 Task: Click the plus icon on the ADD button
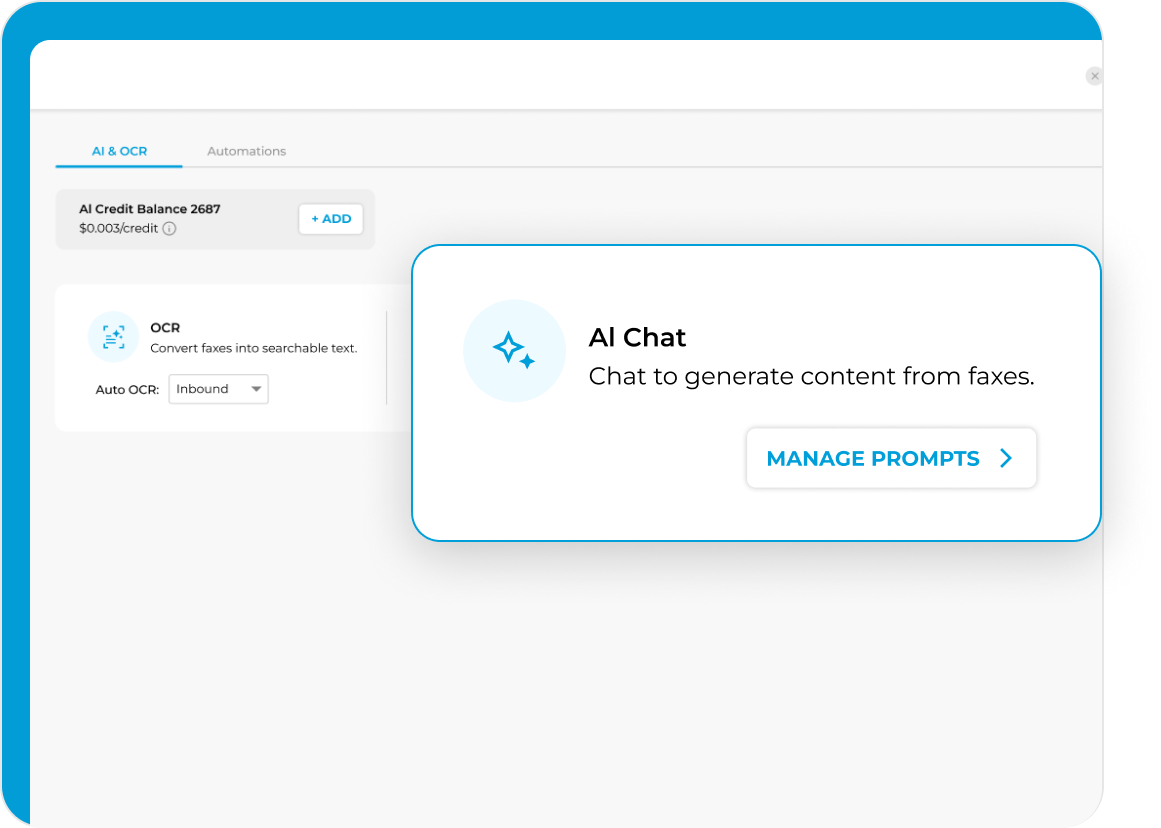317,218
